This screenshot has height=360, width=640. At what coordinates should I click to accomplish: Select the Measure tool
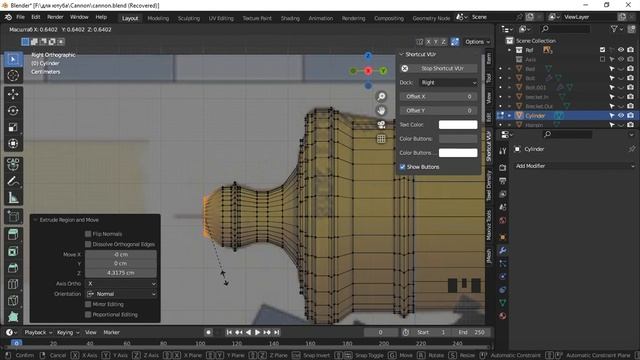click(13, 198)
